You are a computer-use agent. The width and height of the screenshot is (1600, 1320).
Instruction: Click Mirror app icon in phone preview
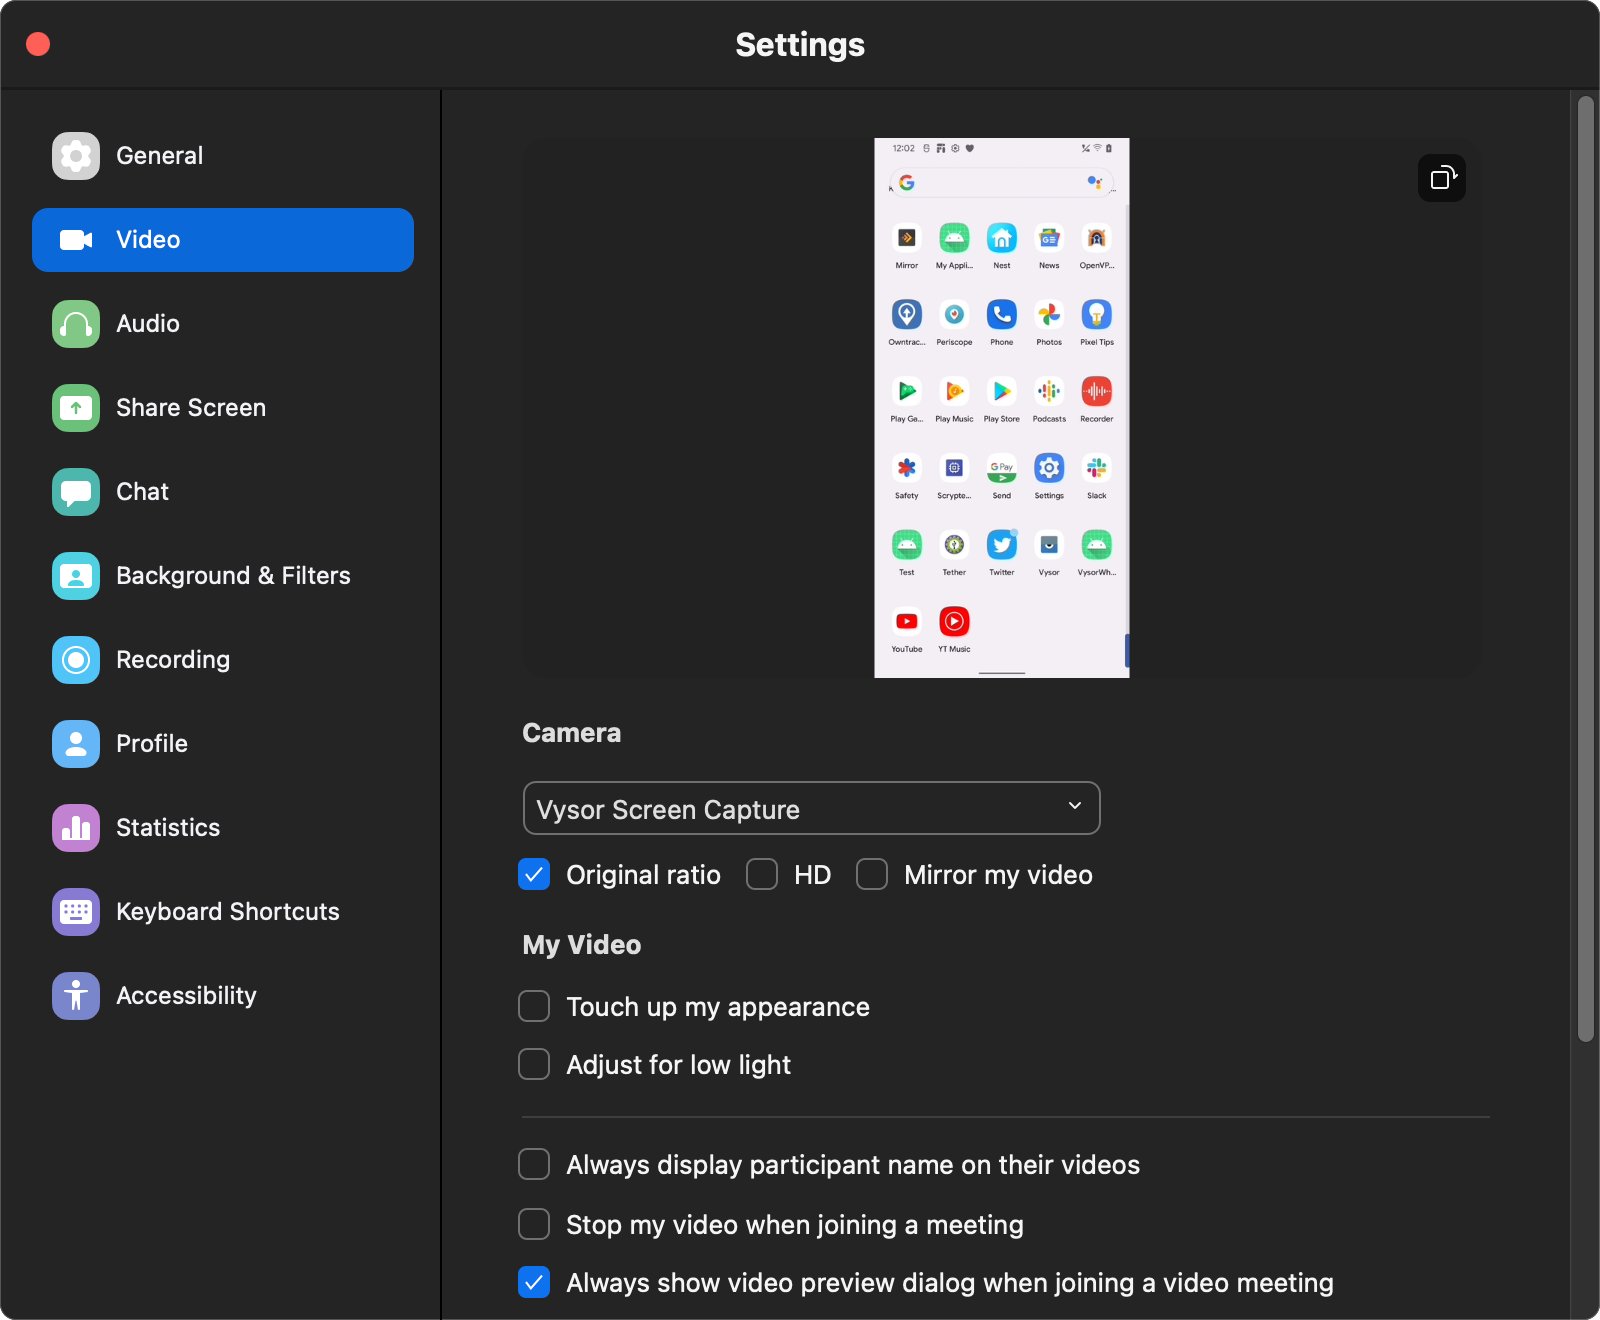point(907,238)
